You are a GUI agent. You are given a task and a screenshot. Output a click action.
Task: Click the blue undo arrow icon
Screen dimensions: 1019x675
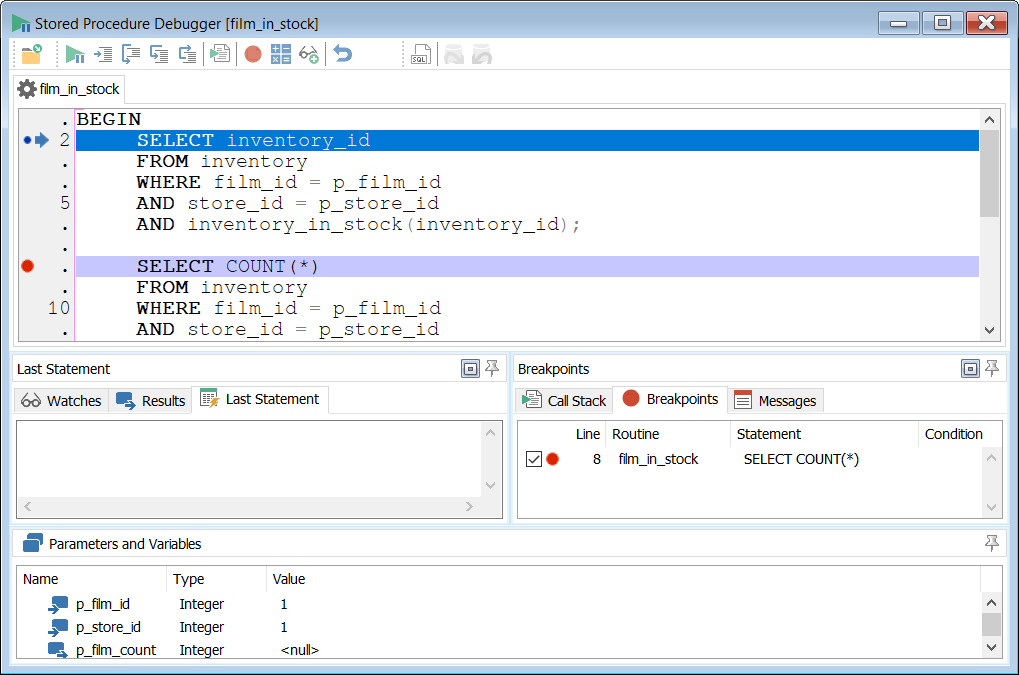point(343,54)
